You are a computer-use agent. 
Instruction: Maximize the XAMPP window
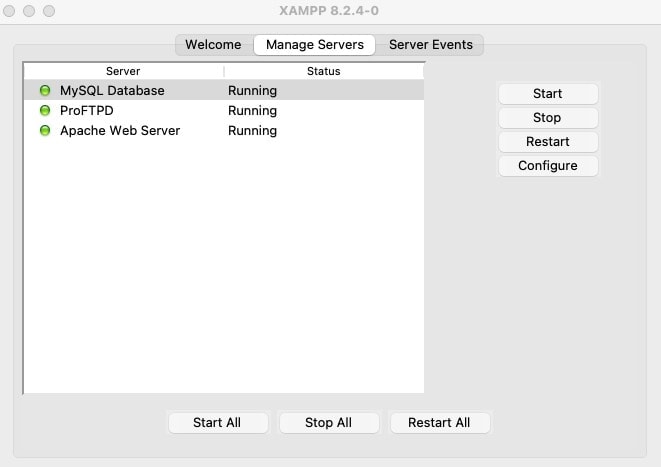[49, 11]
